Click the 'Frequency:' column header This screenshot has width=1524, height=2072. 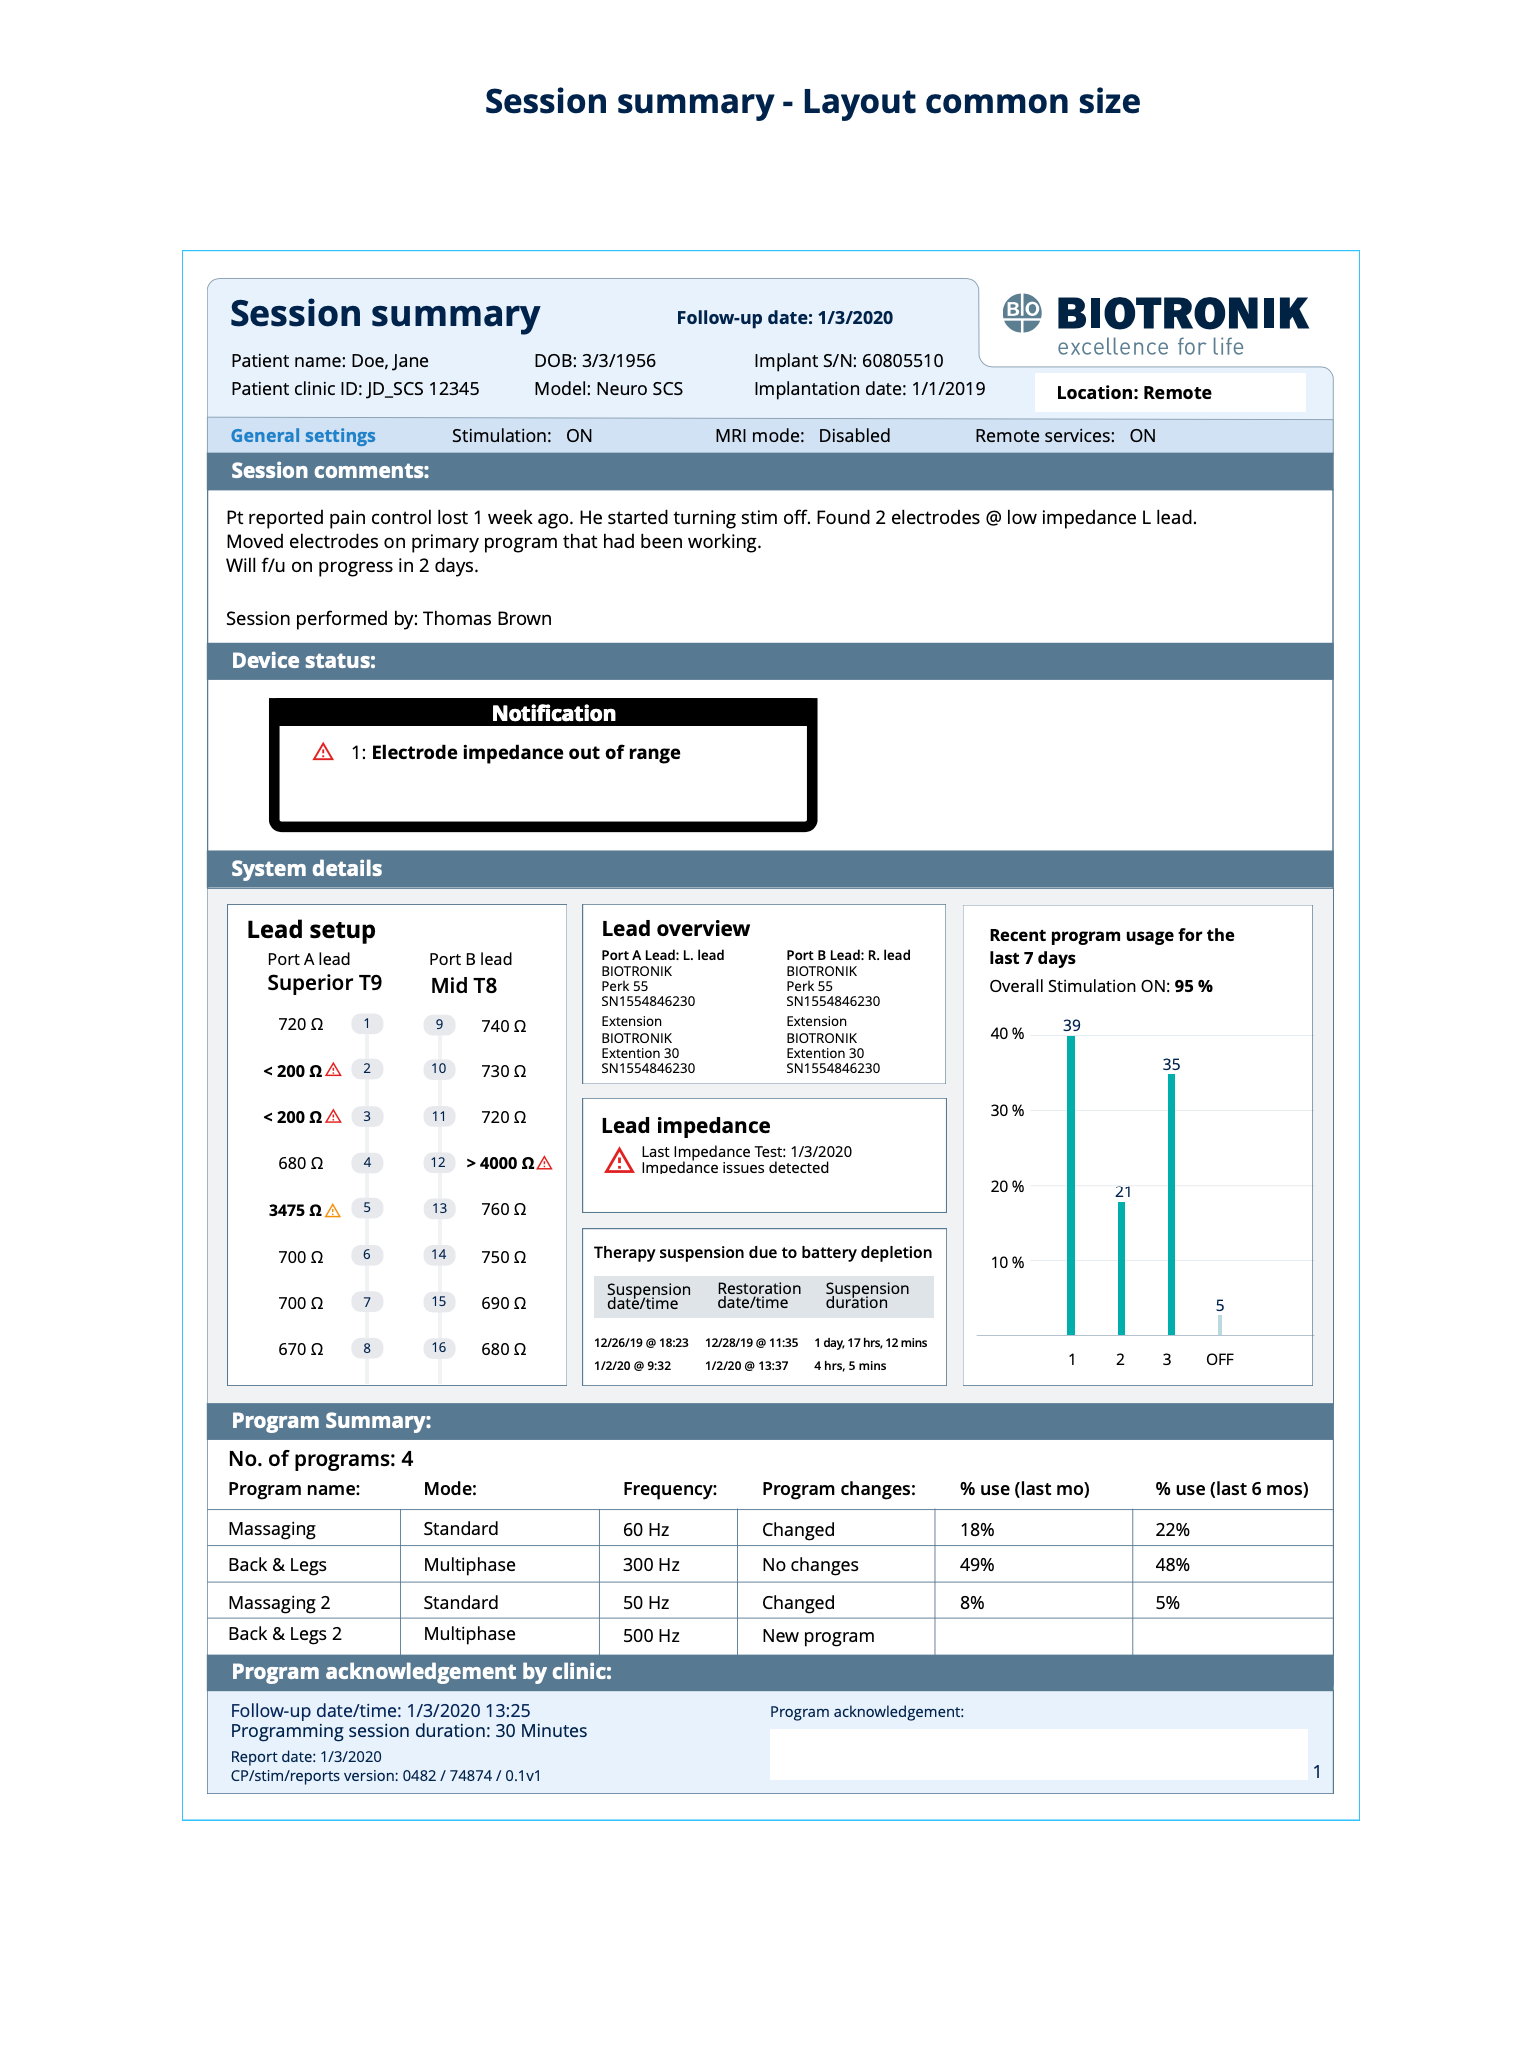click(670, 1489)
